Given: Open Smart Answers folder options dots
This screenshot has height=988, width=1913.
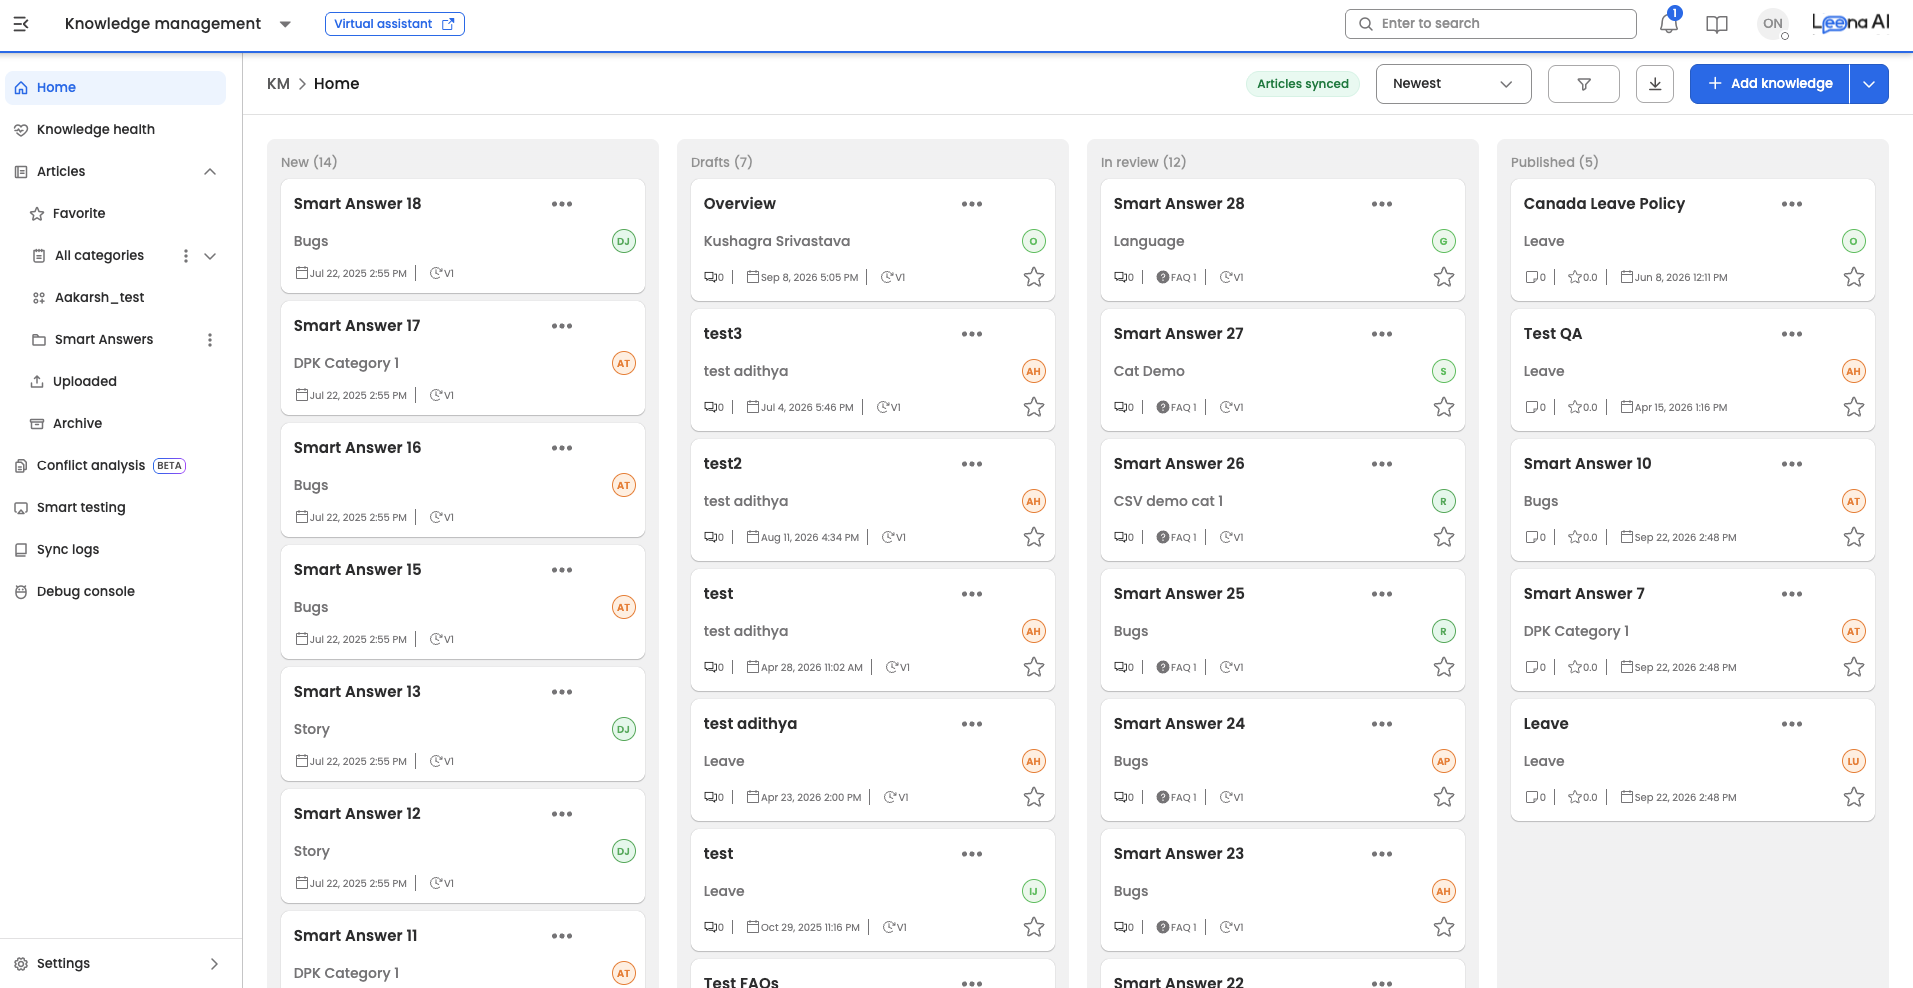Looking at the screenshot, I should tap(210, 340).
